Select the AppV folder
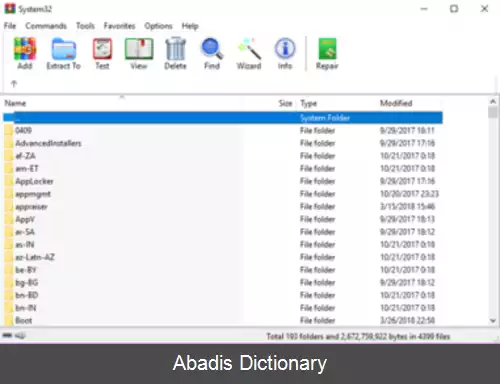 click(x=25, y=219)
